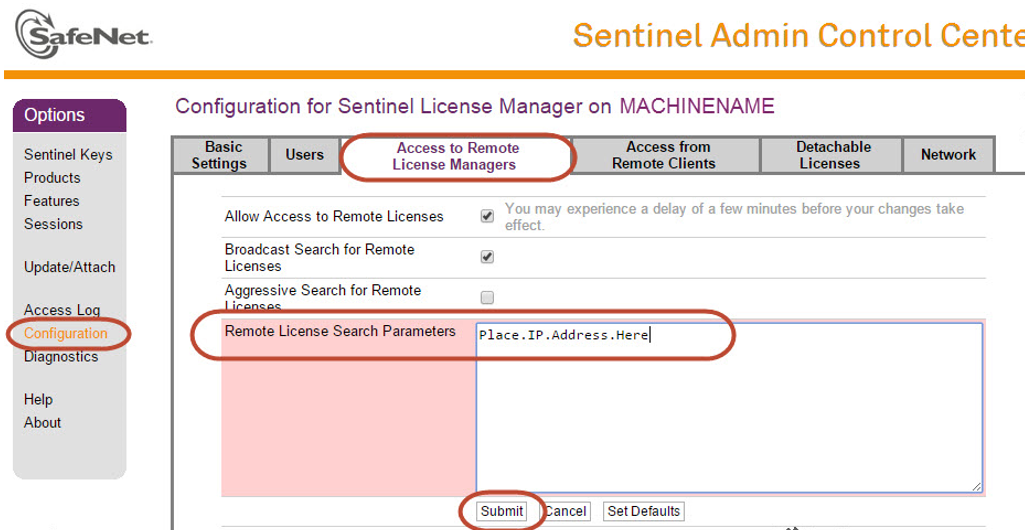Select Configuration in the sidebar
Image resolution: width=1025 pixels, height=530 pixels.
pyautogui.click(x=66, y=333)
